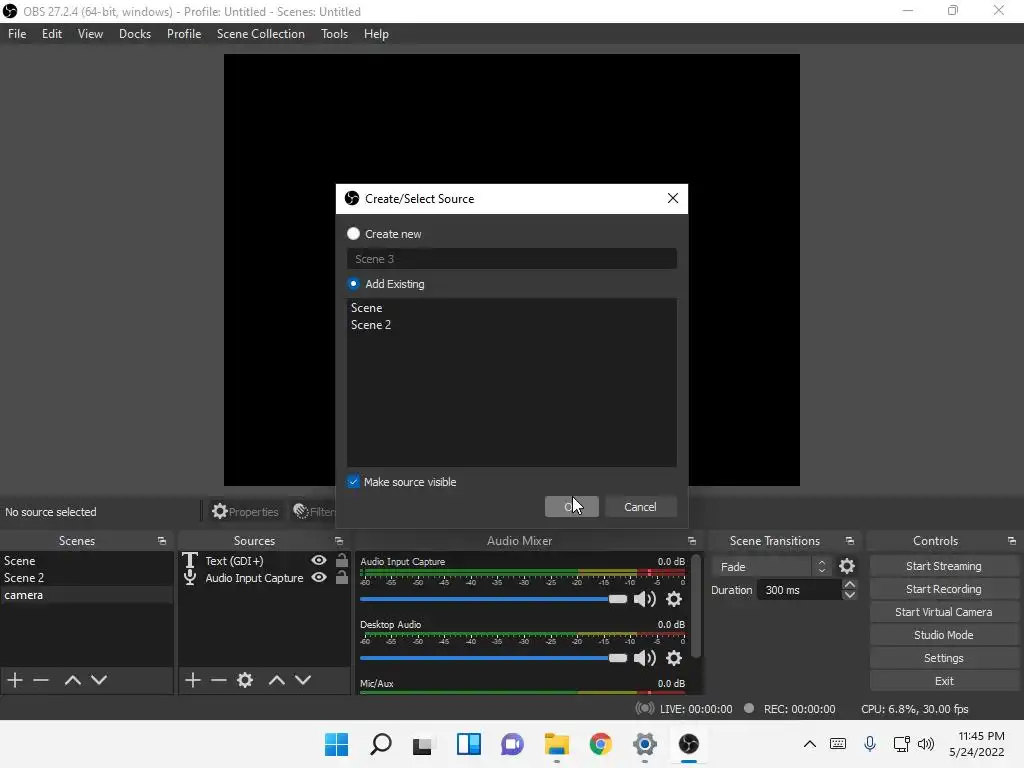
Task: Click Start Streaming
Action: click(944, 566)
